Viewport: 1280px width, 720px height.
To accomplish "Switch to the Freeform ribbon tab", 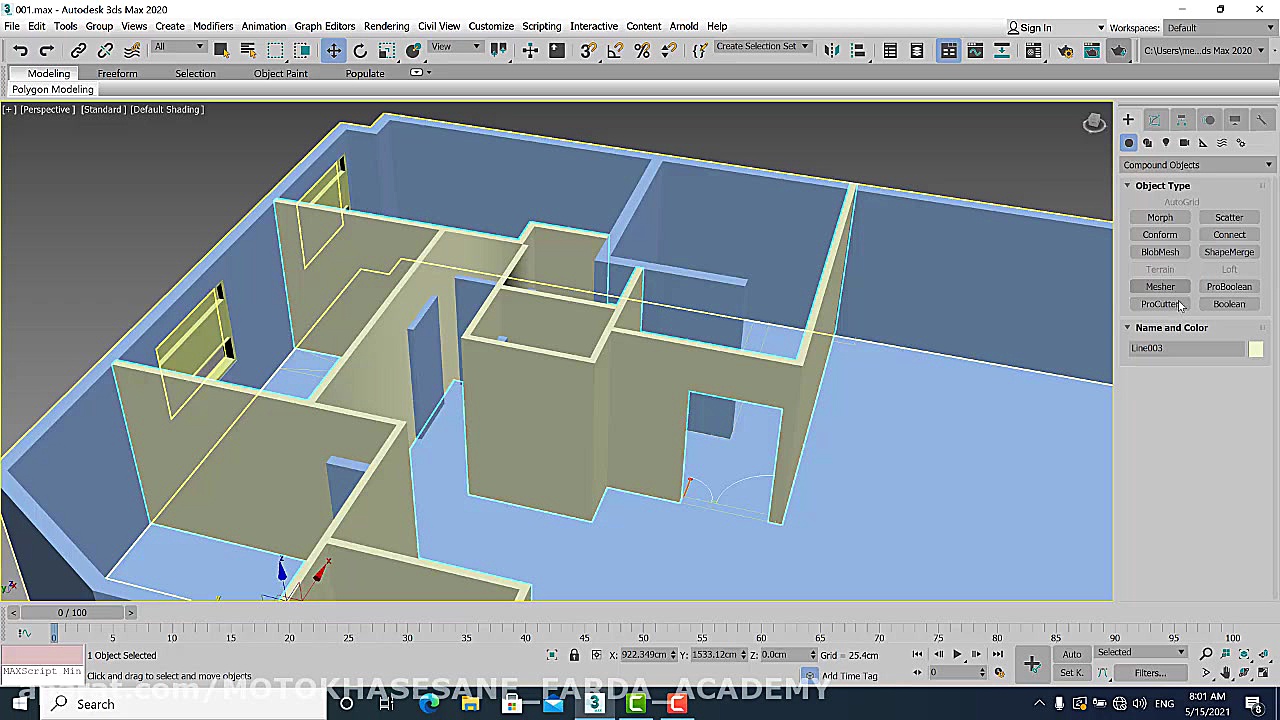I will point(117,73).
